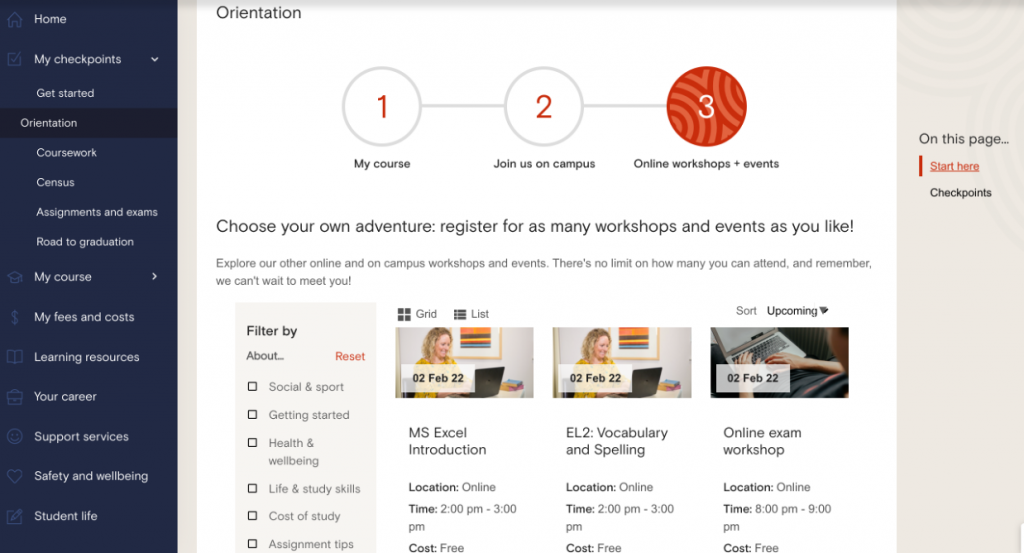Select Orientation in the sidebar

(48, 123)
